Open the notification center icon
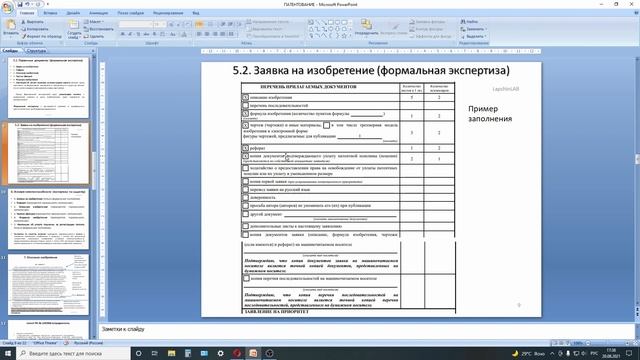Image resolution: width=640 pixels, height=360 pixels. [x=629, y=353]
